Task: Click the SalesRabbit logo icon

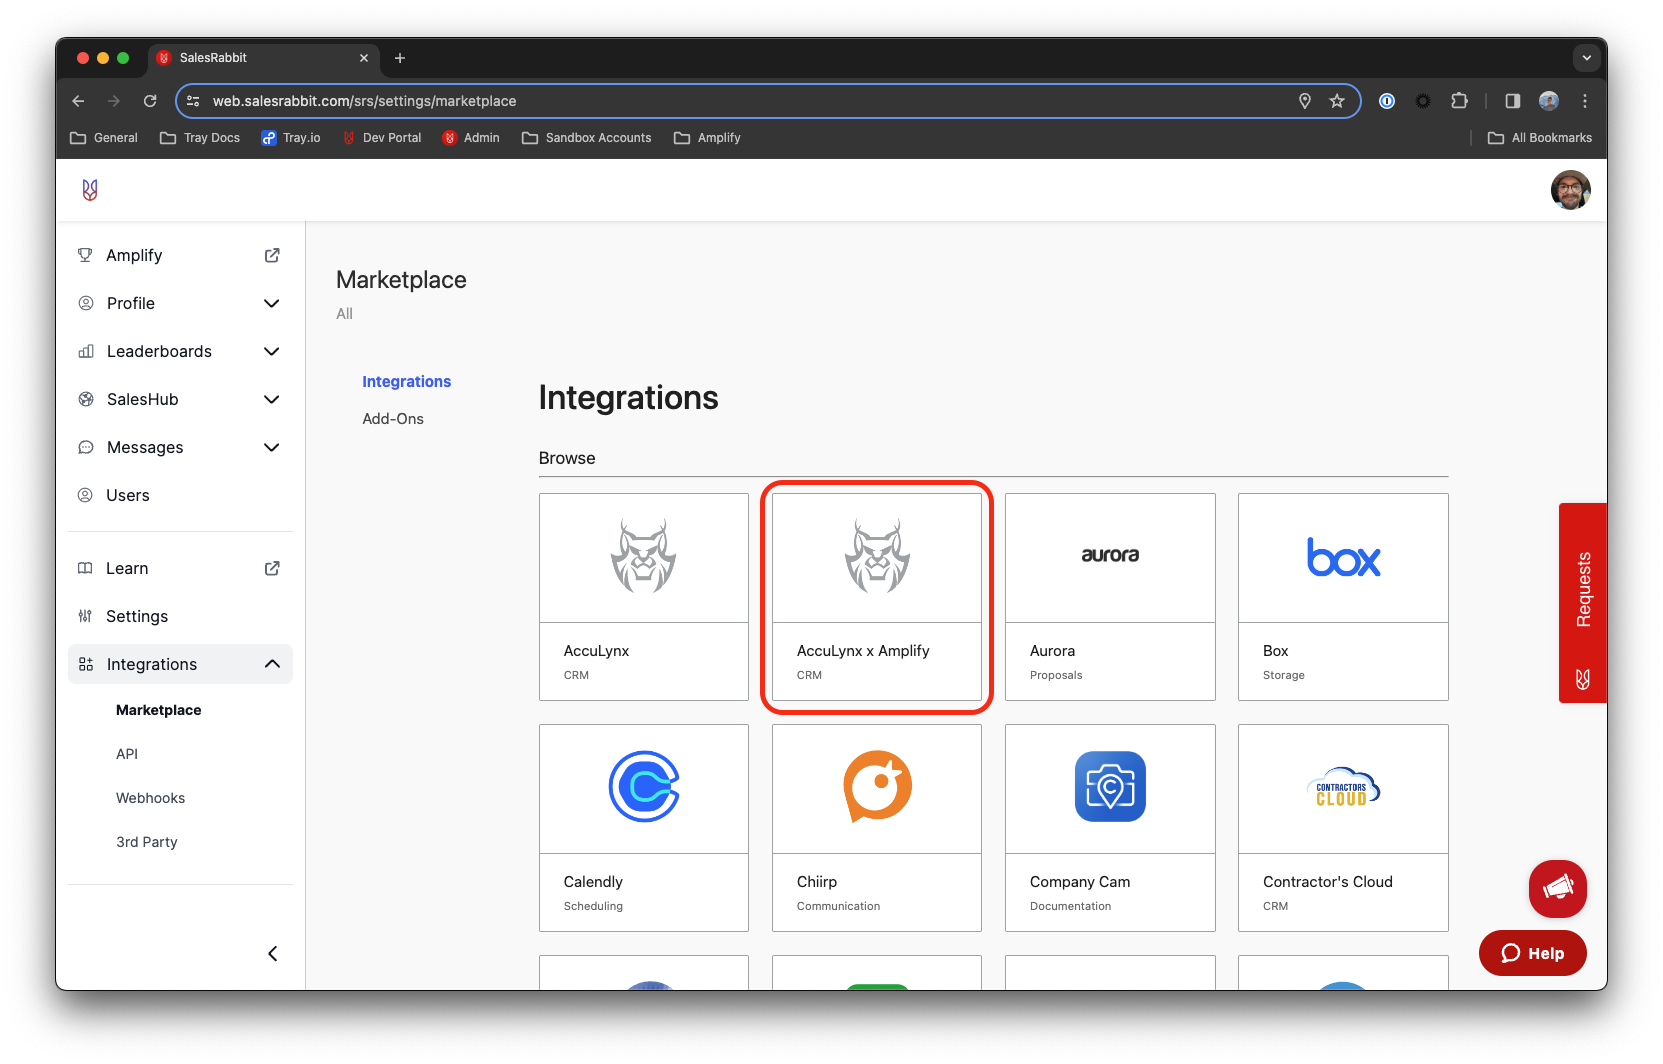Action: pos(90,190)
